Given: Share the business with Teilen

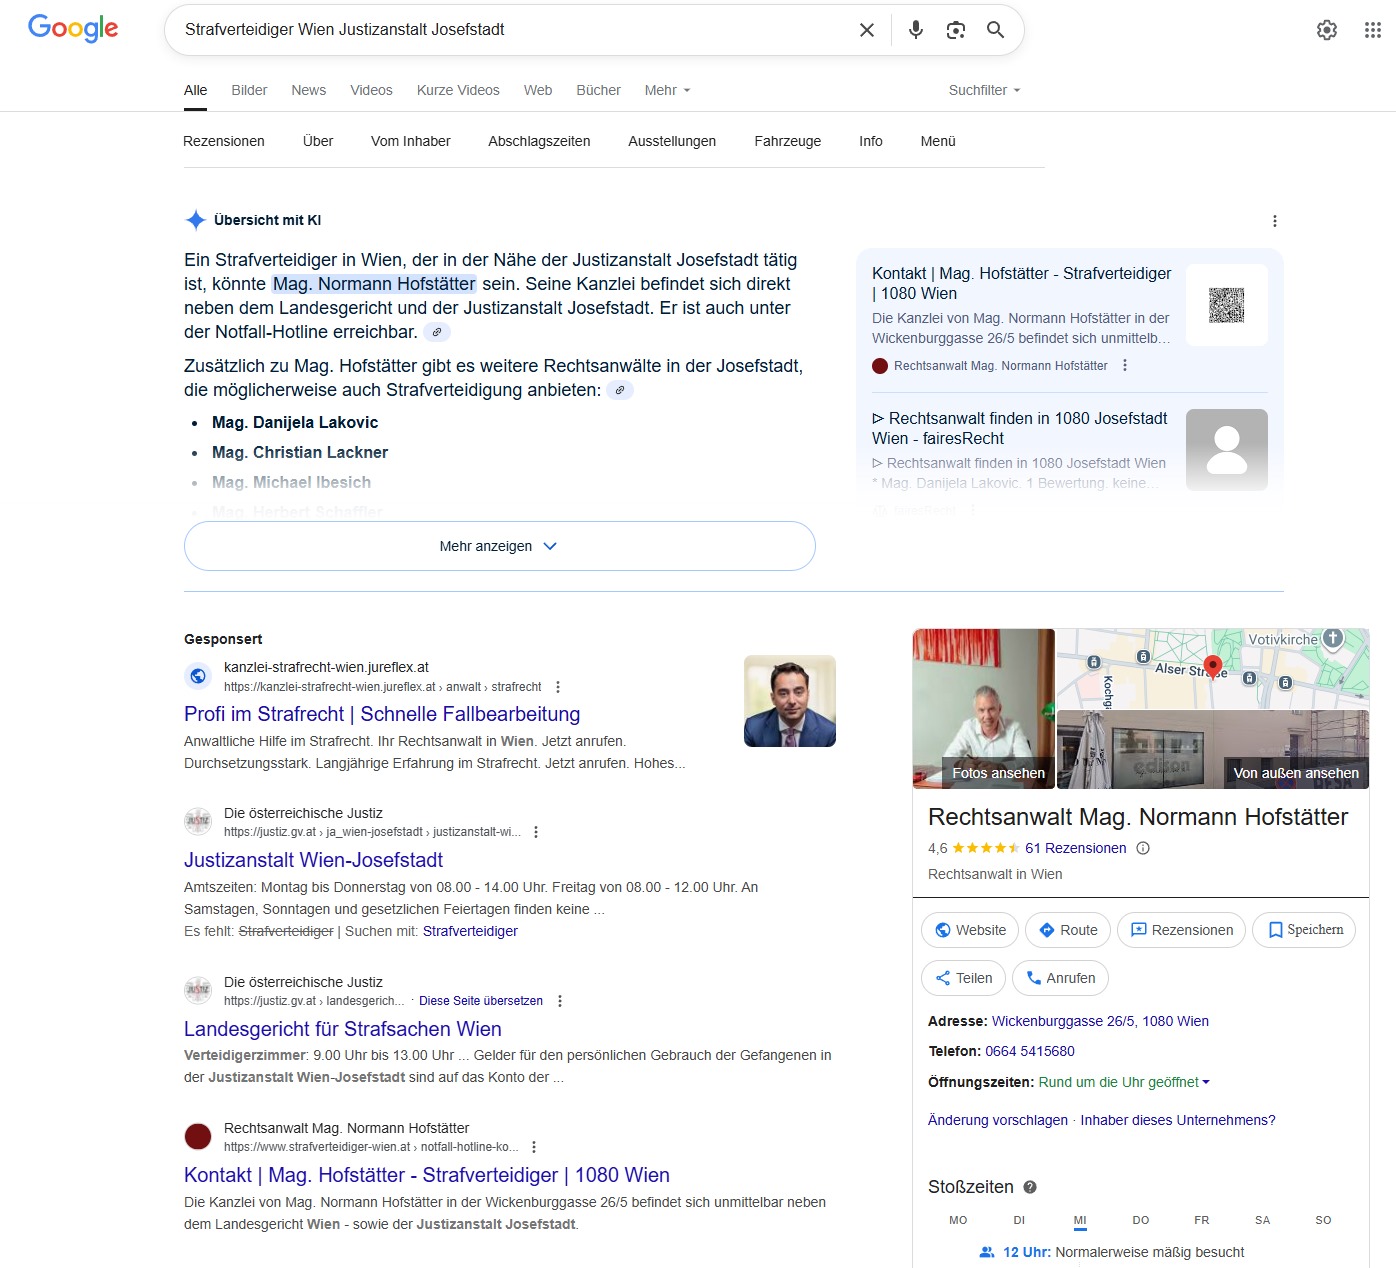Looking at the screenshot, I should coord(962,978).
